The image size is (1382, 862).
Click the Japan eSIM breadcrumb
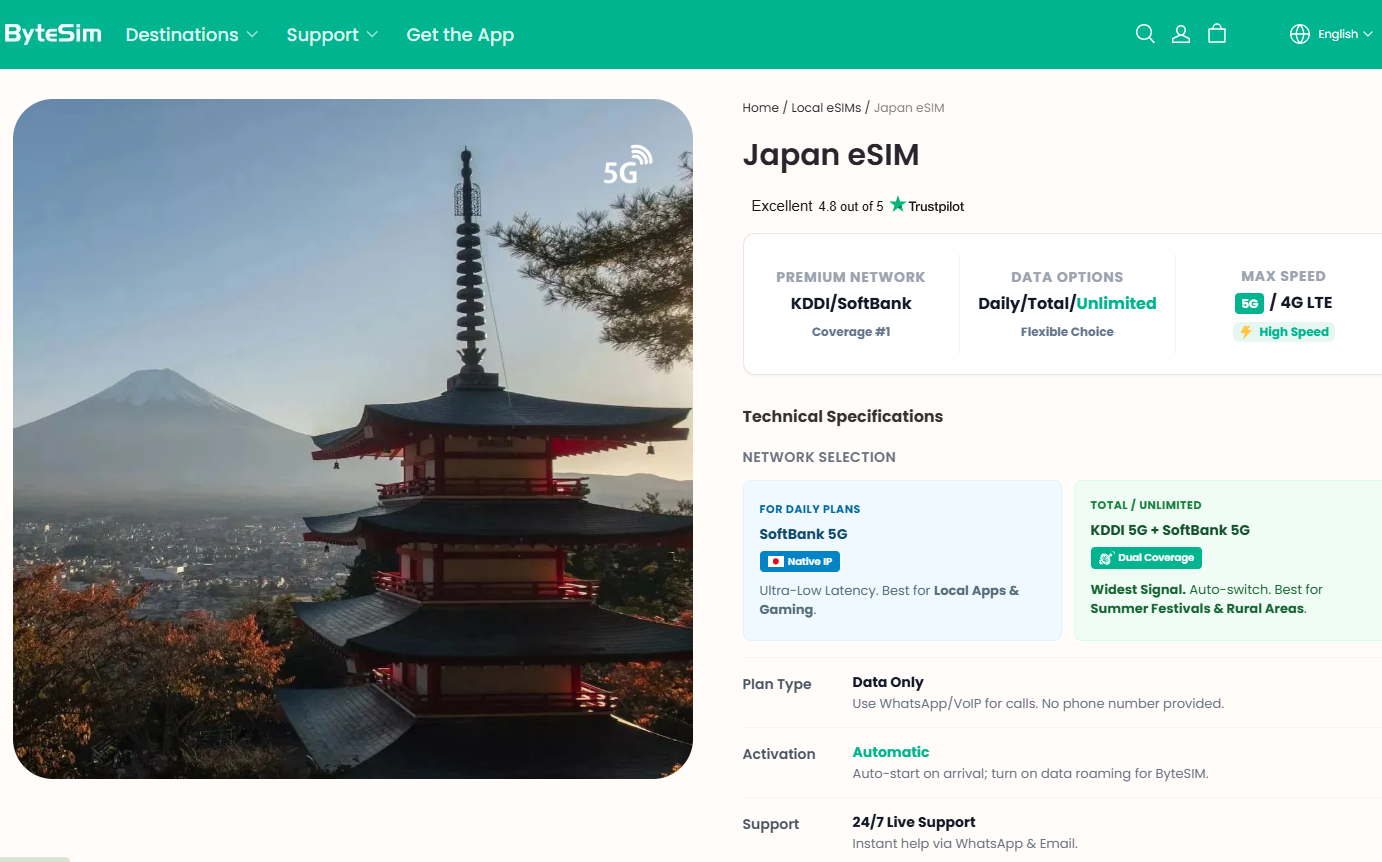click(x=909, y=108)
